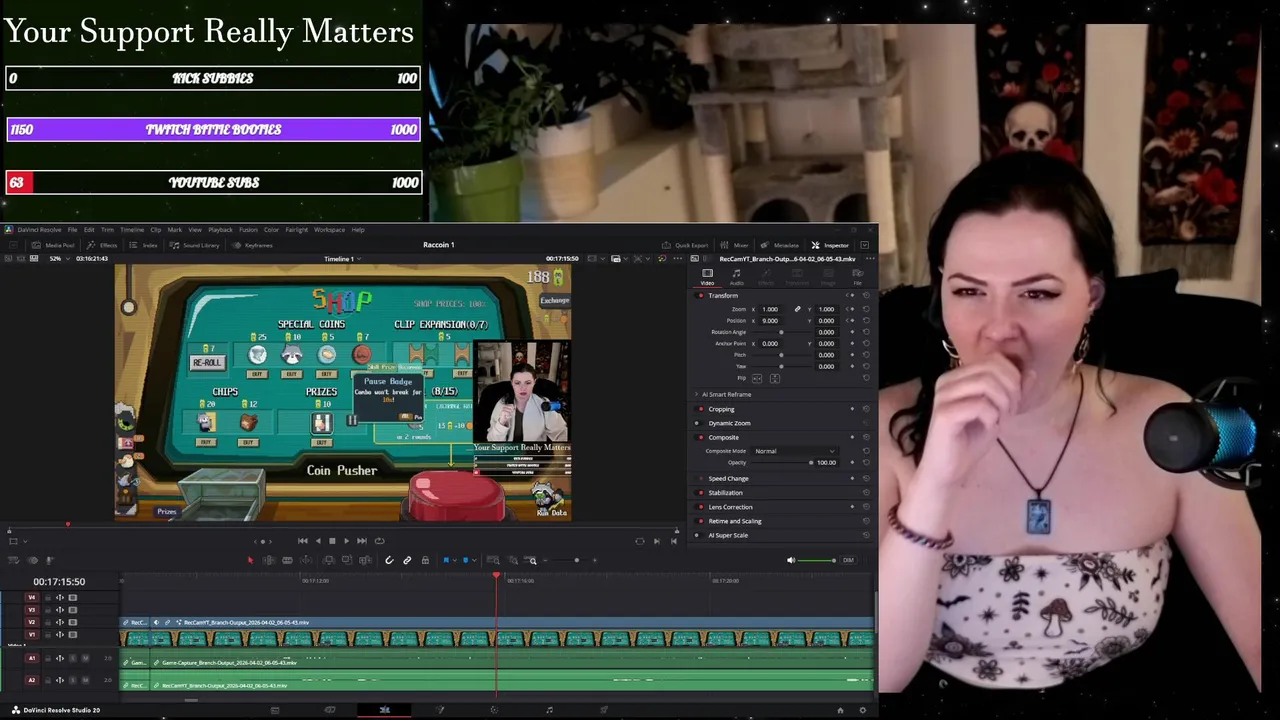Open the Timeline 1 name dropdown
This screenshot has width=1280, height=720.
click(x=343, y=259)
